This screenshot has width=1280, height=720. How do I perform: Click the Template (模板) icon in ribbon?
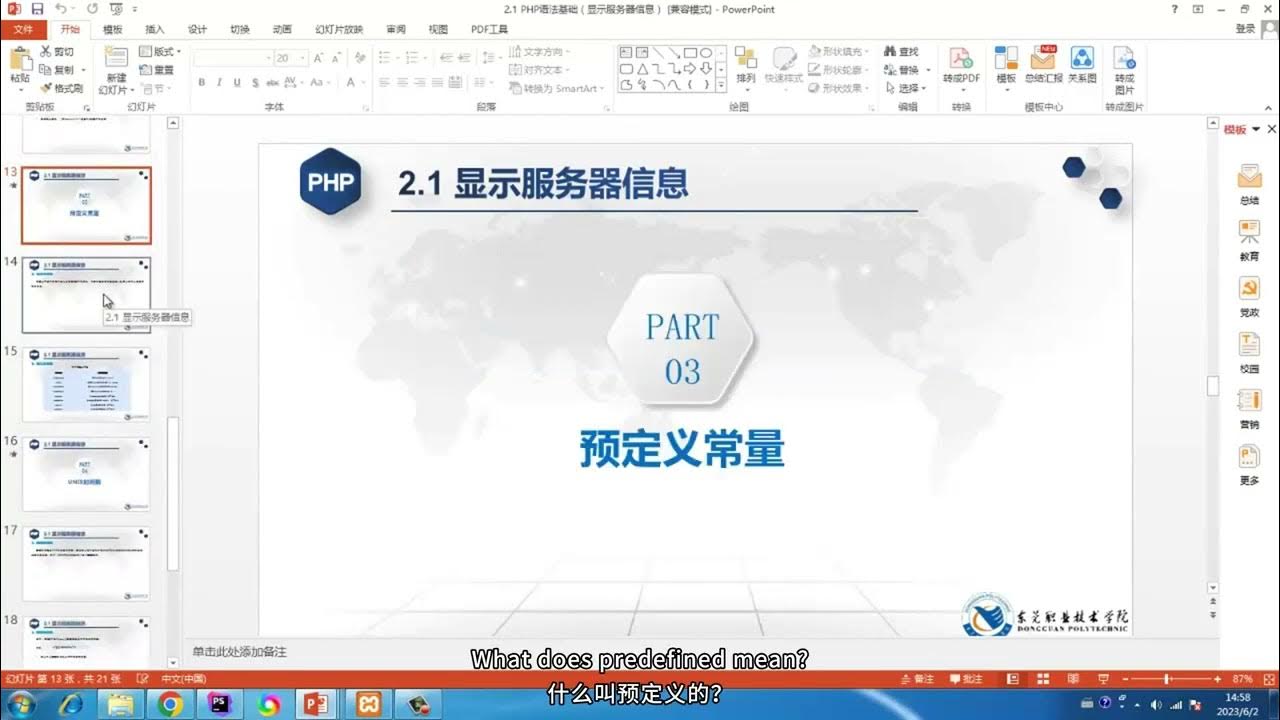pos(1006,58)
